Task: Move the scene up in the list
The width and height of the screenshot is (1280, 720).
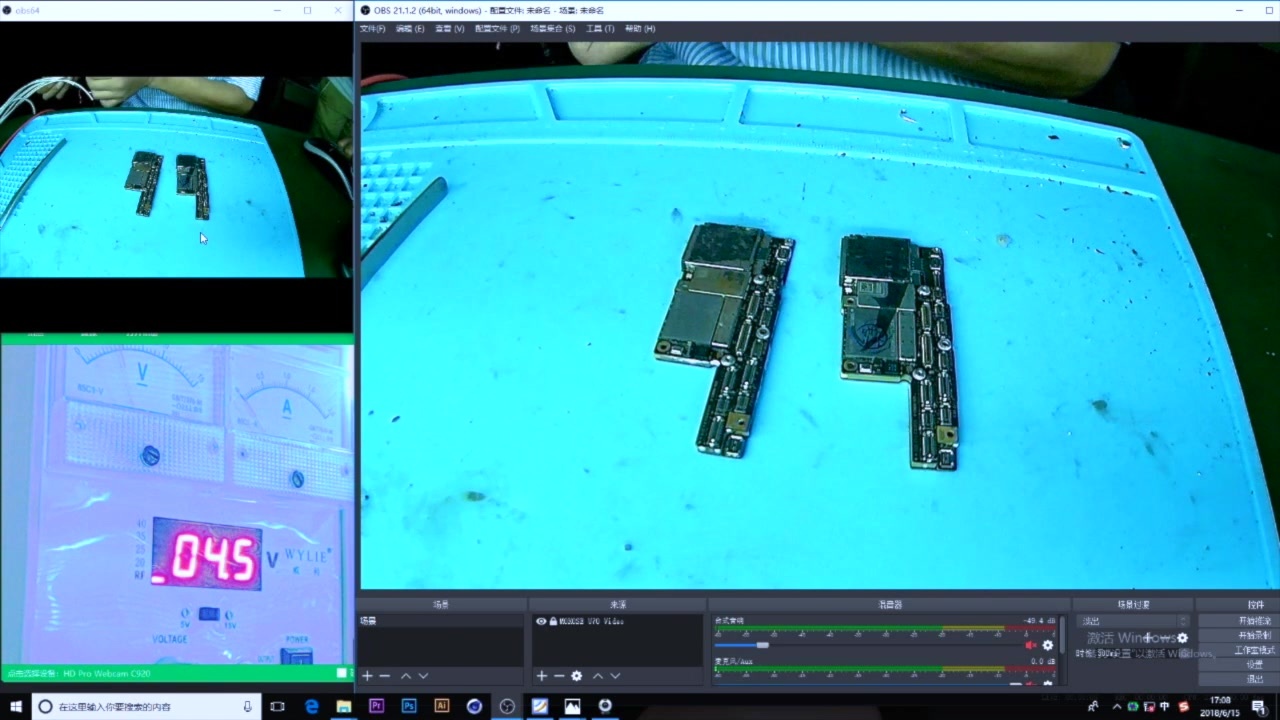Action: point(406,676)
